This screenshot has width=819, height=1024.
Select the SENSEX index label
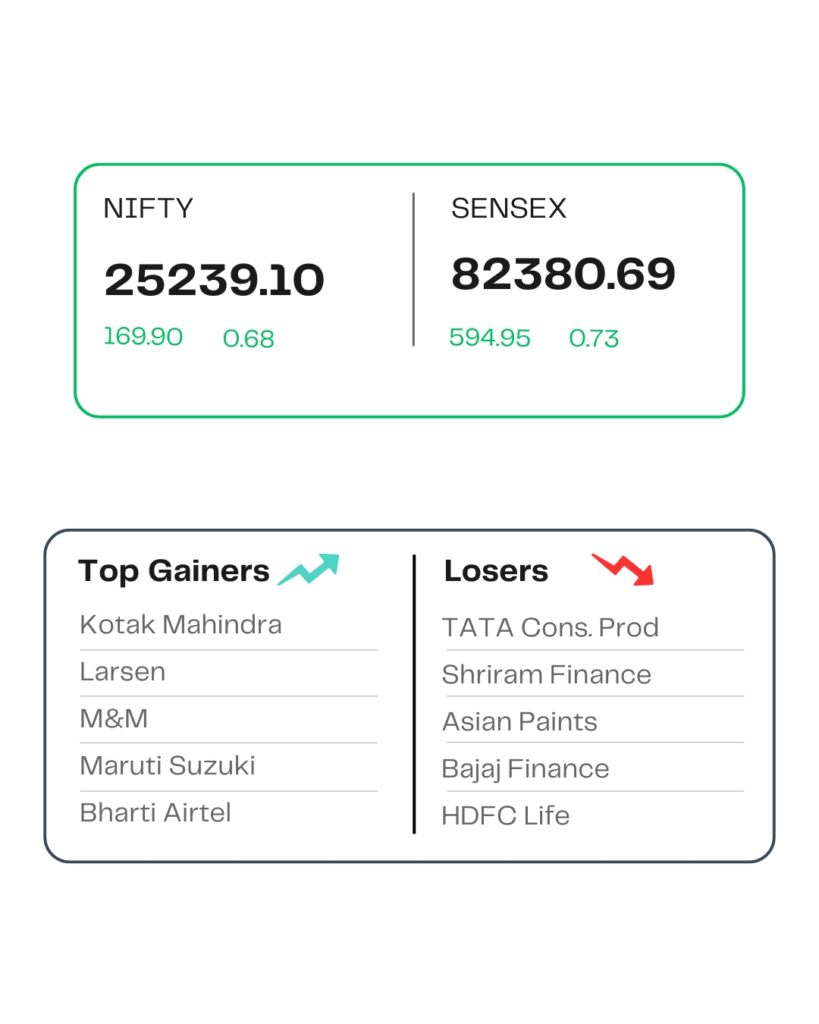[x=509, y=208]
